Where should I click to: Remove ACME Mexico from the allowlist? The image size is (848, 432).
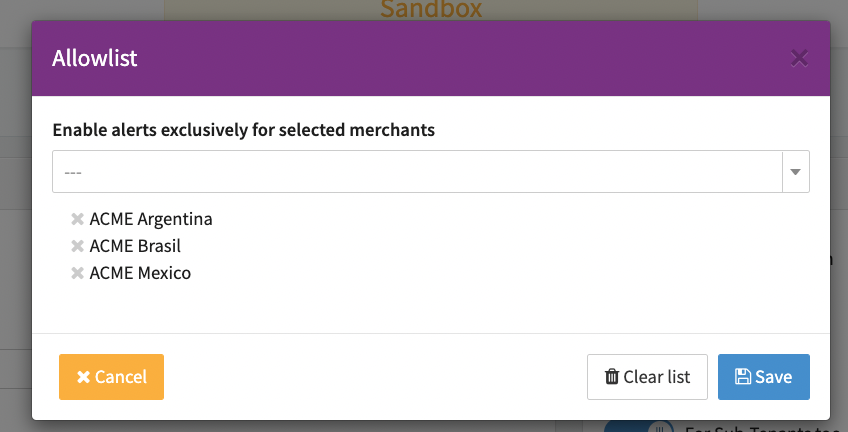[77, 273]
